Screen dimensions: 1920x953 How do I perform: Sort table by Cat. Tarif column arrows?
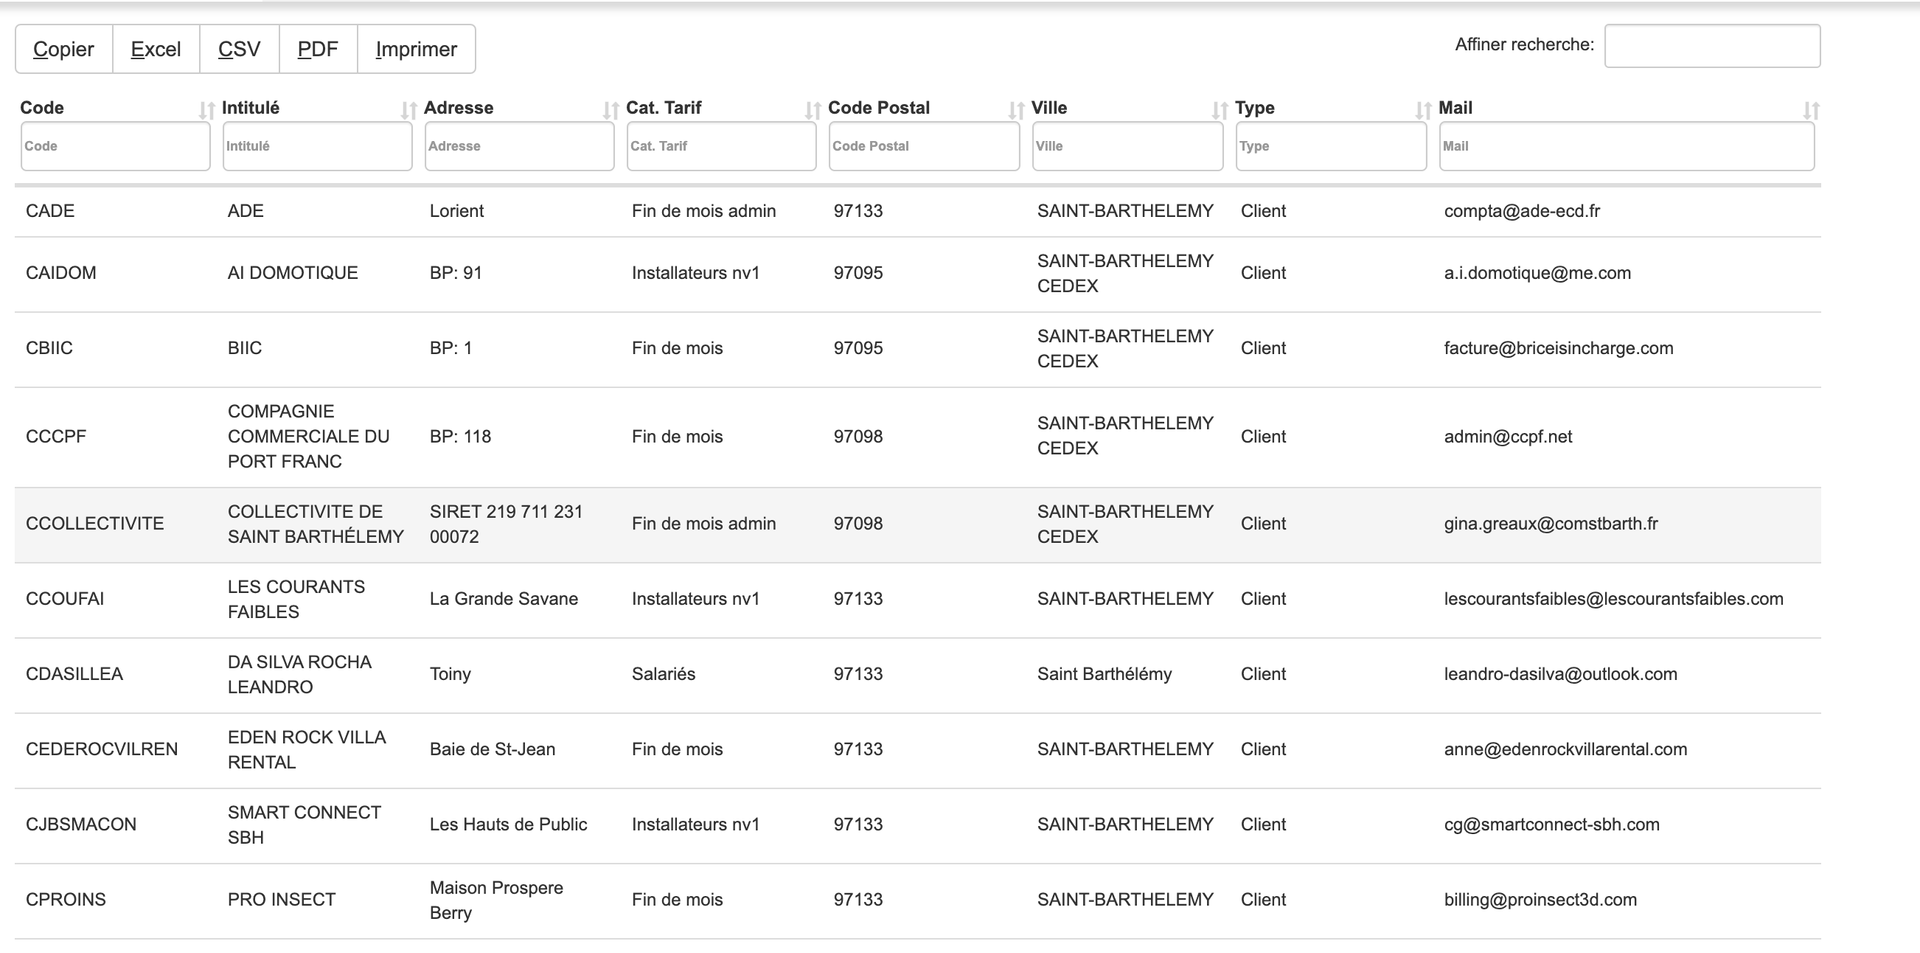(812, 111)
